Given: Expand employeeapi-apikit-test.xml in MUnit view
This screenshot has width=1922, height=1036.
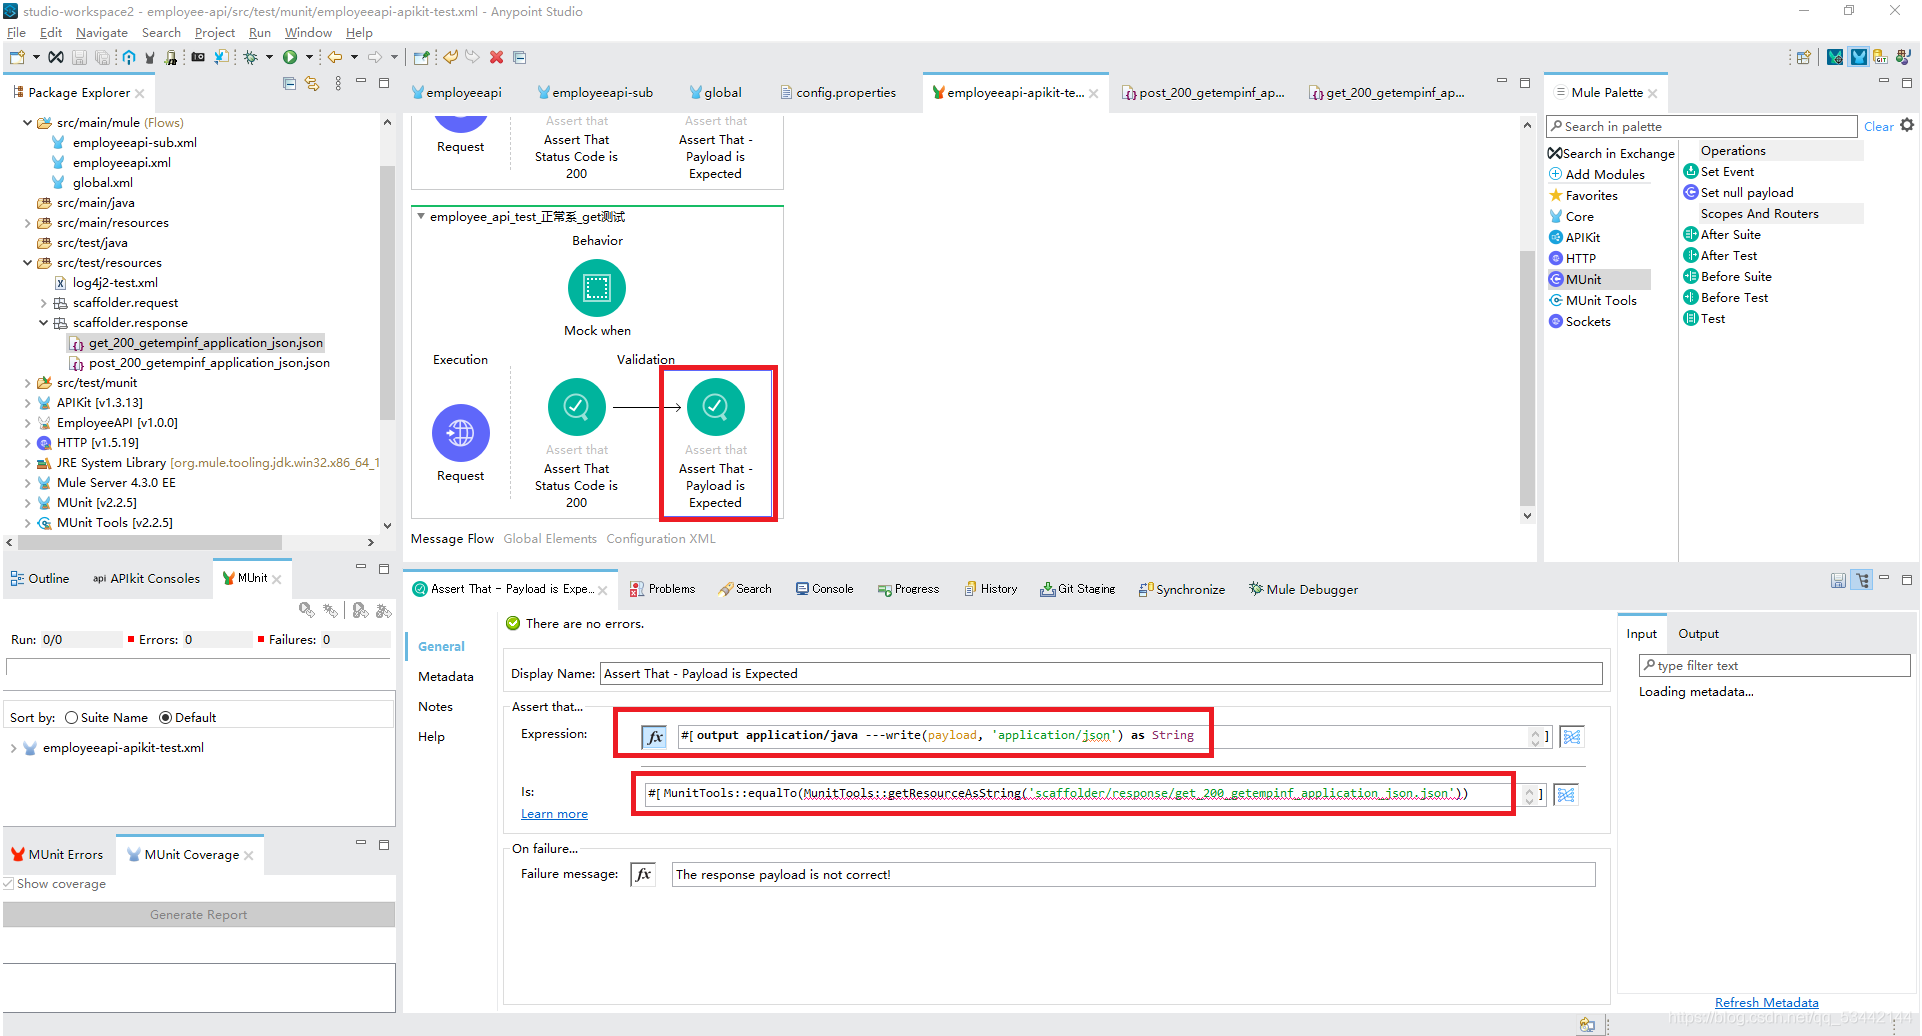Looking at the screenshot, I should click(x=13, y=748).
